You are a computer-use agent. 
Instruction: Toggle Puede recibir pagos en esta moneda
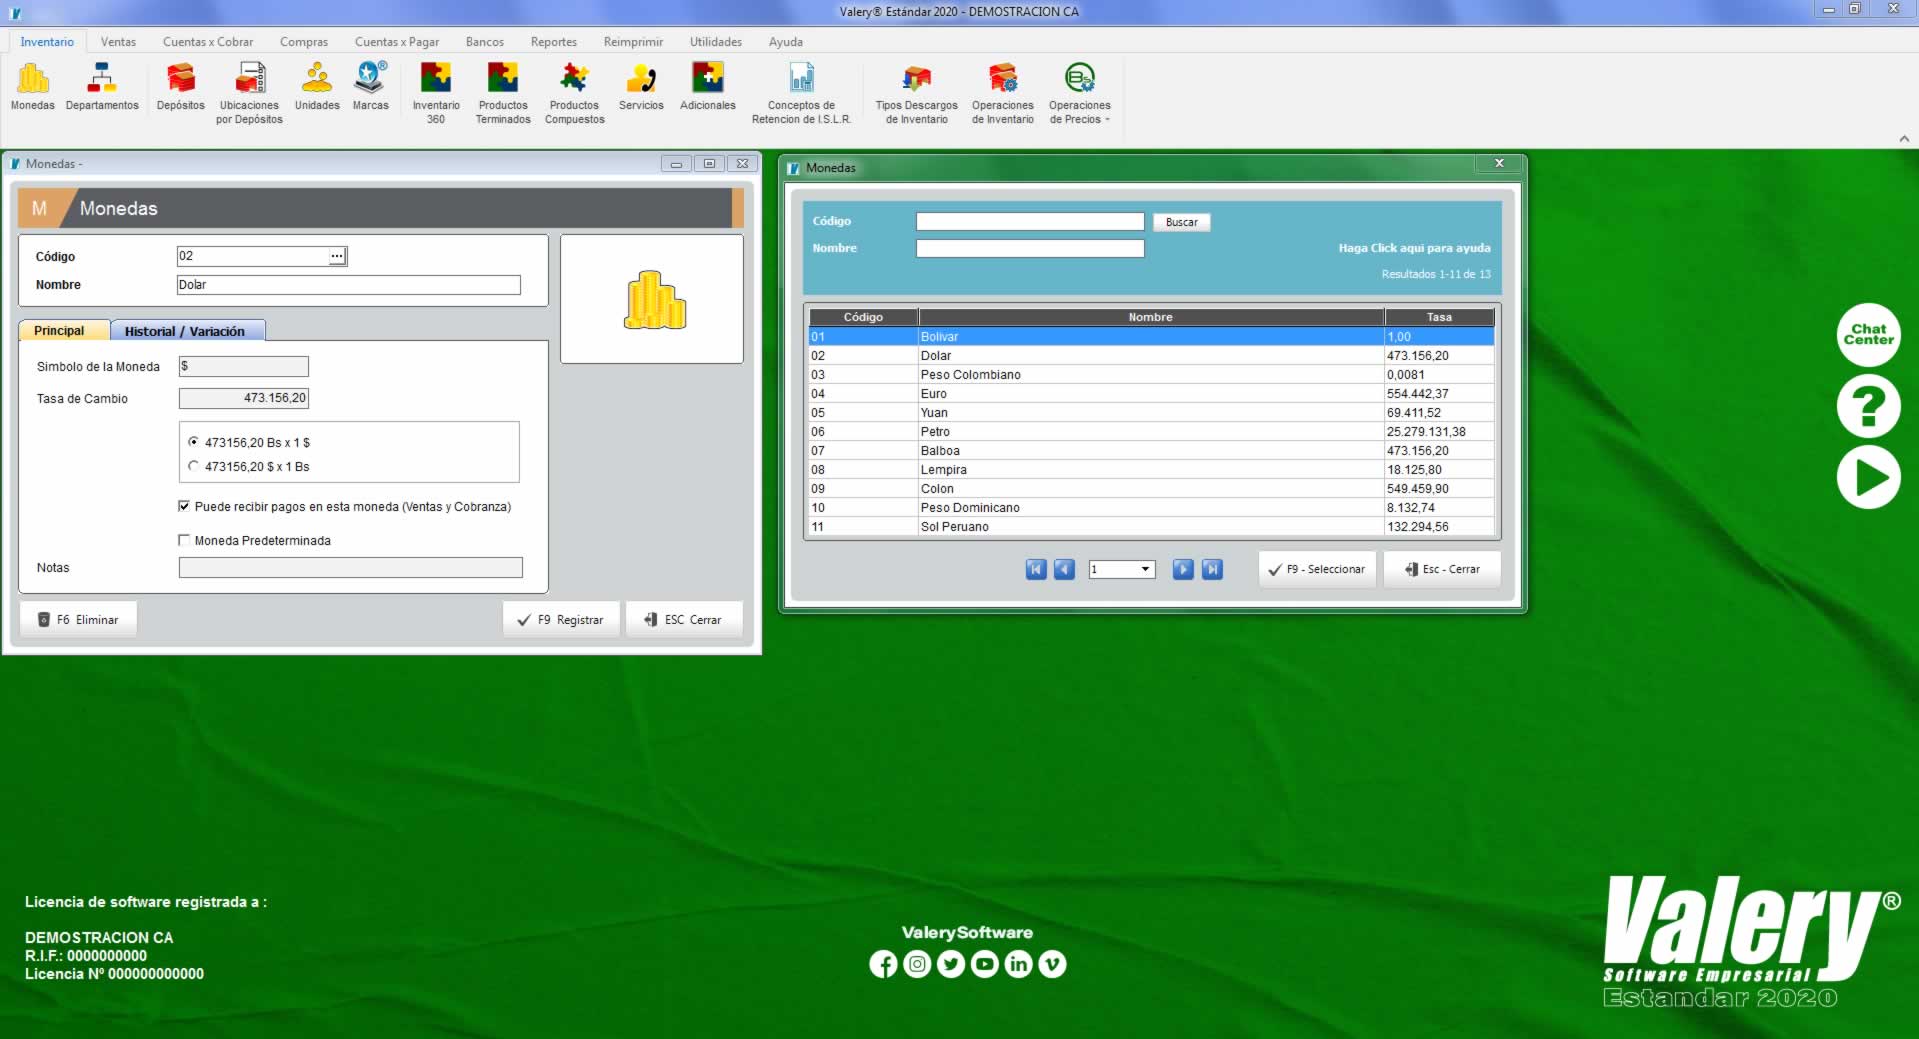(184, 507)
